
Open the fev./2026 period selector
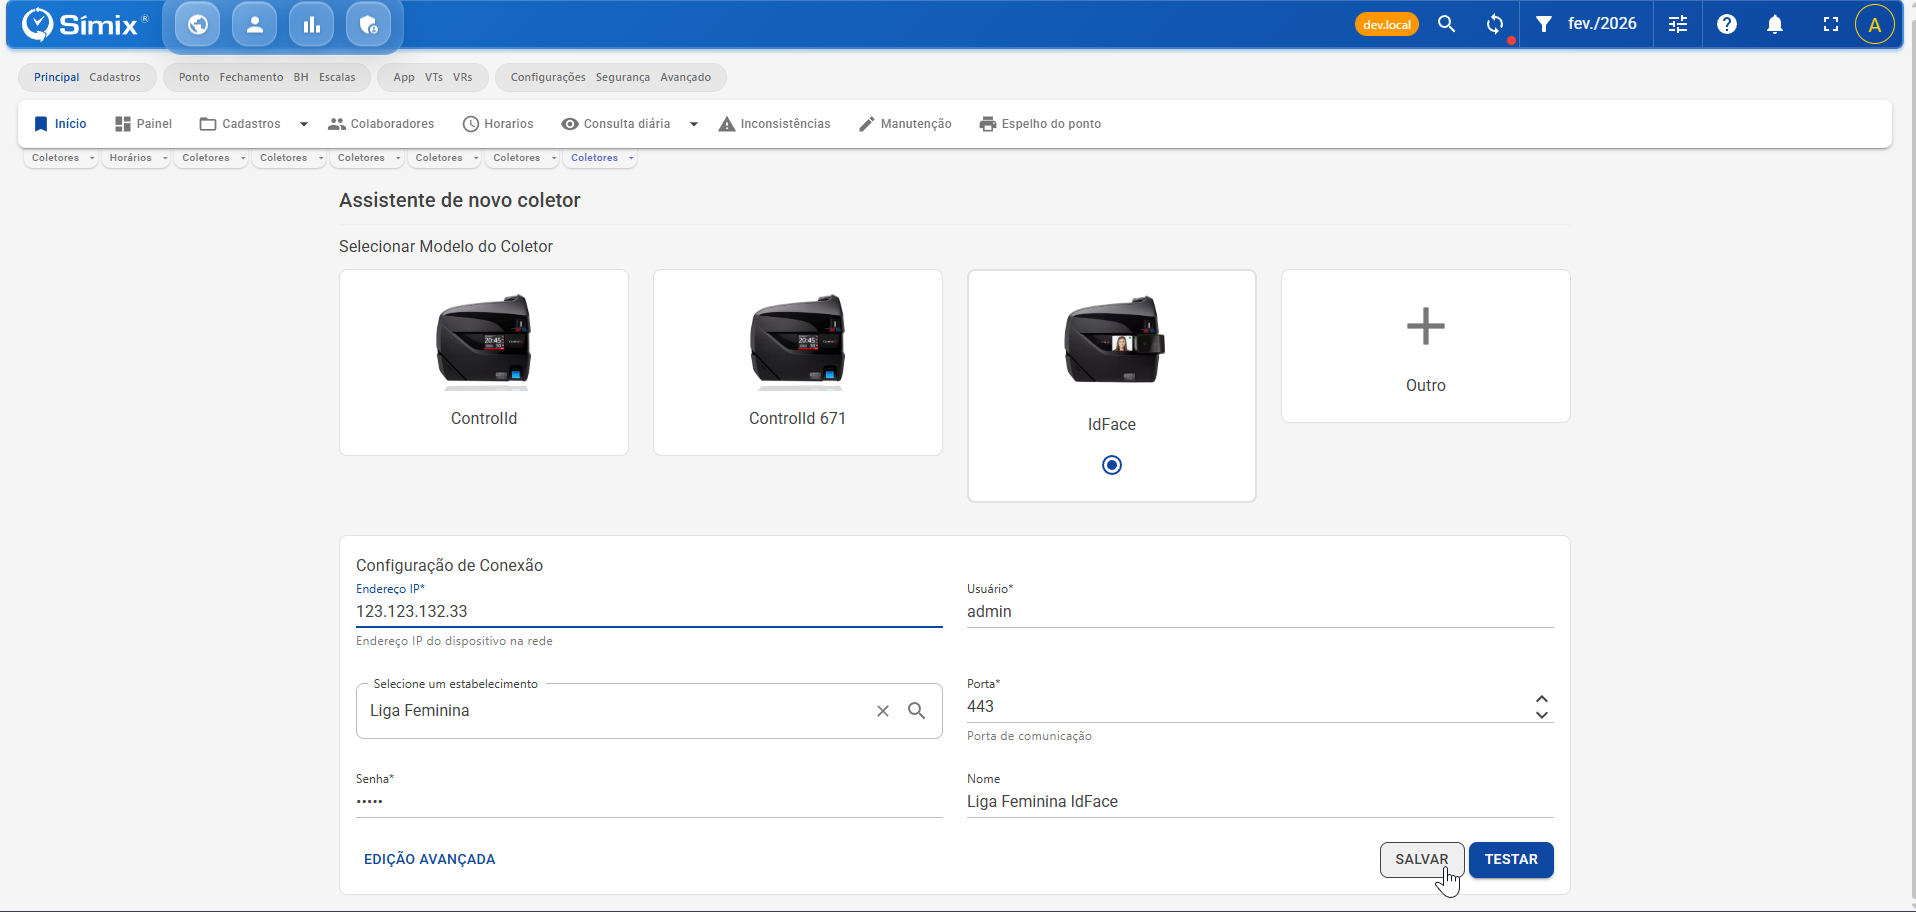point(1602,24)
